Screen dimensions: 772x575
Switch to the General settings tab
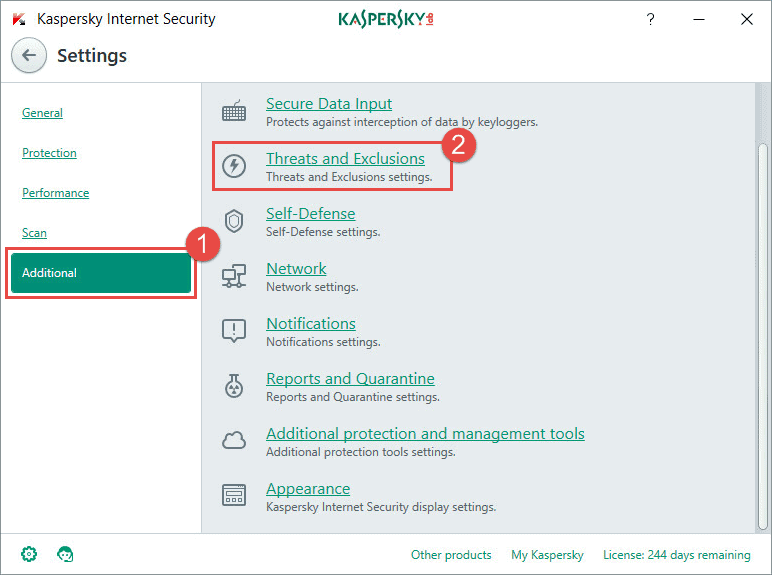(x=42, y=113)
